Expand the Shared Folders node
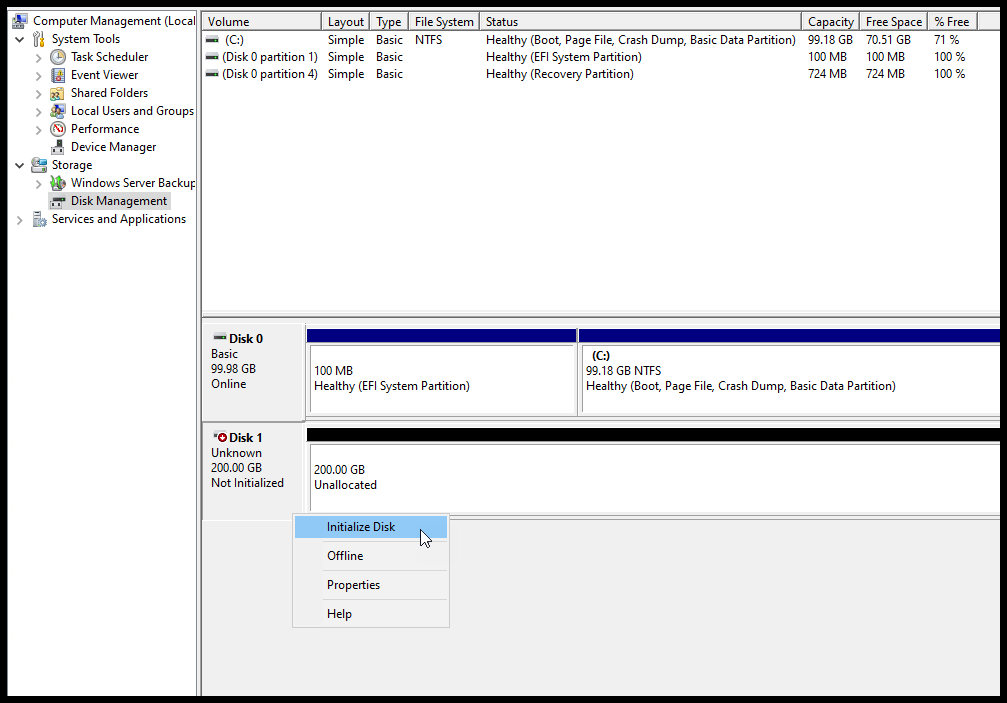Screen dimensions: 1007x703 pyautogui.click(x=39, y=94)
